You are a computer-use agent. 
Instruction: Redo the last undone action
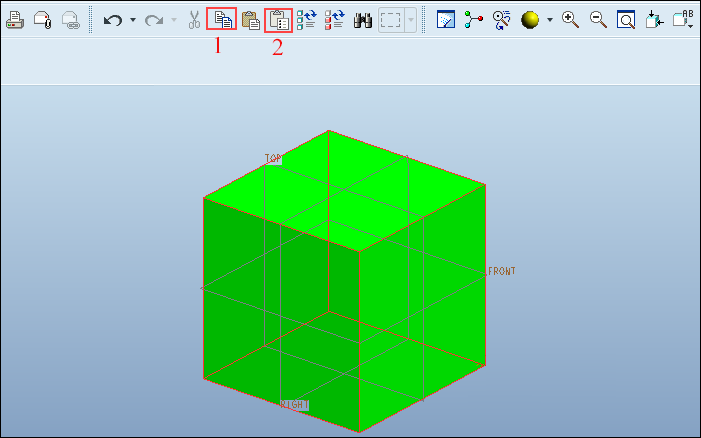pos(154,20)
